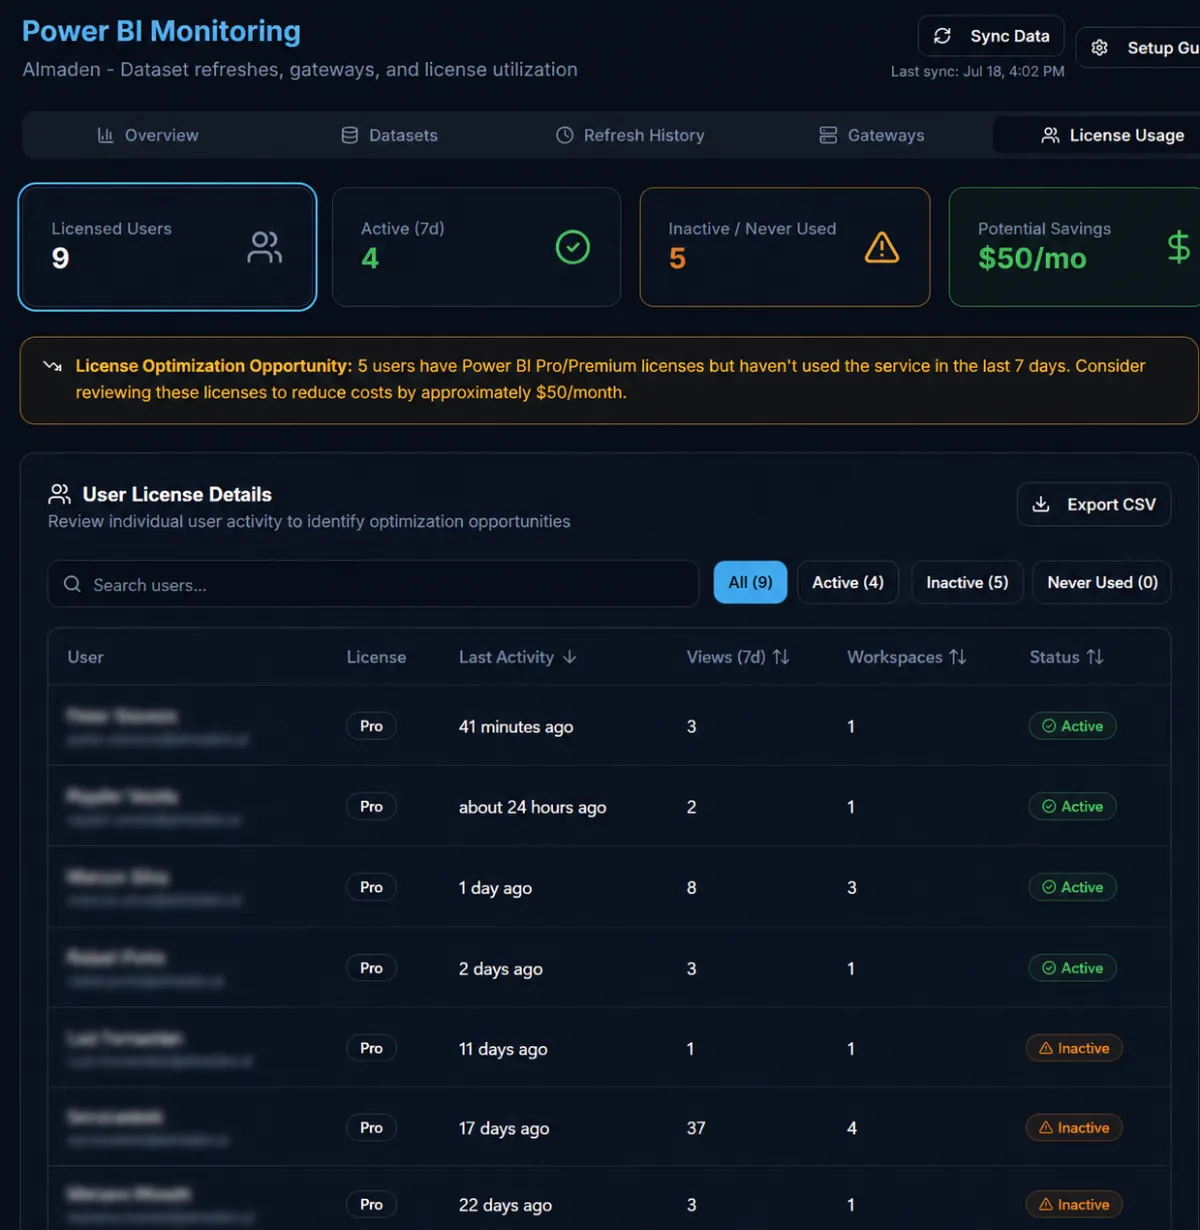
Task: Click the Export CSV download icon
Action: coord(1041,504)
